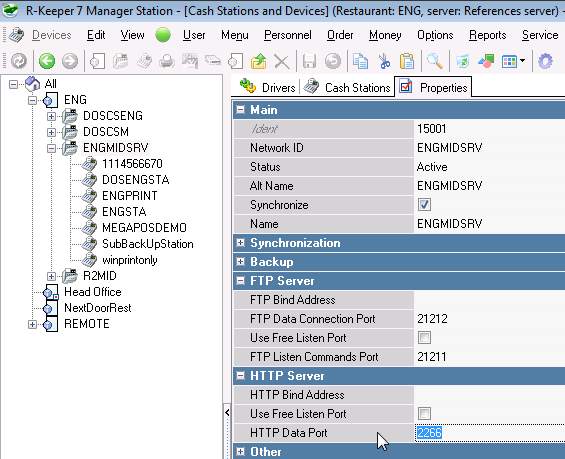
Task: Go back with the green arrow
Action: coord(47,61)
